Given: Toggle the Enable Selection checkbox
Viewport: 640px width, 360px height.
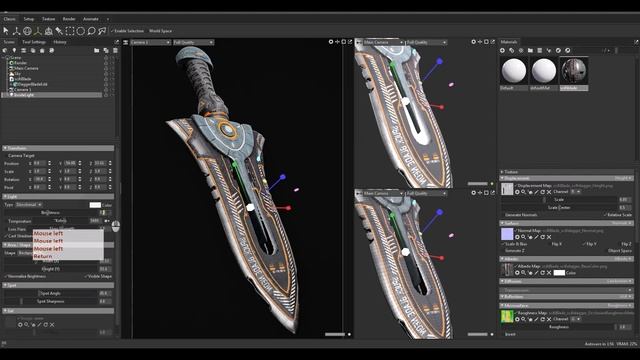Looking at the screenshot, I should 127,31.
